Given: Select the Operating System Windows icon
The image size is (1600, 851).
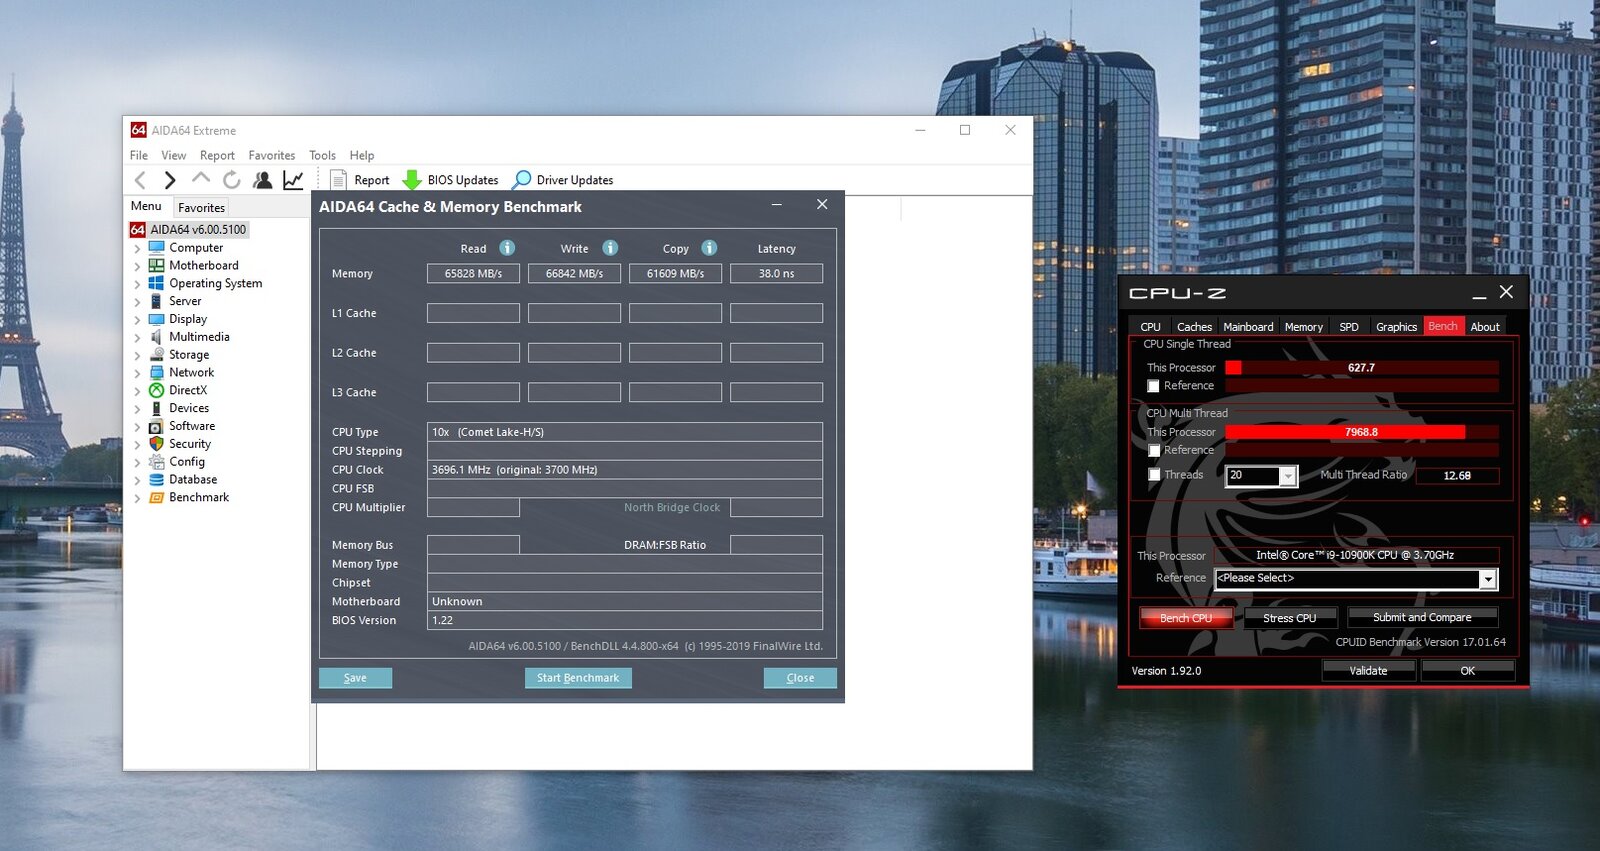Looking at the screenshot, I should tap(156, 283).
